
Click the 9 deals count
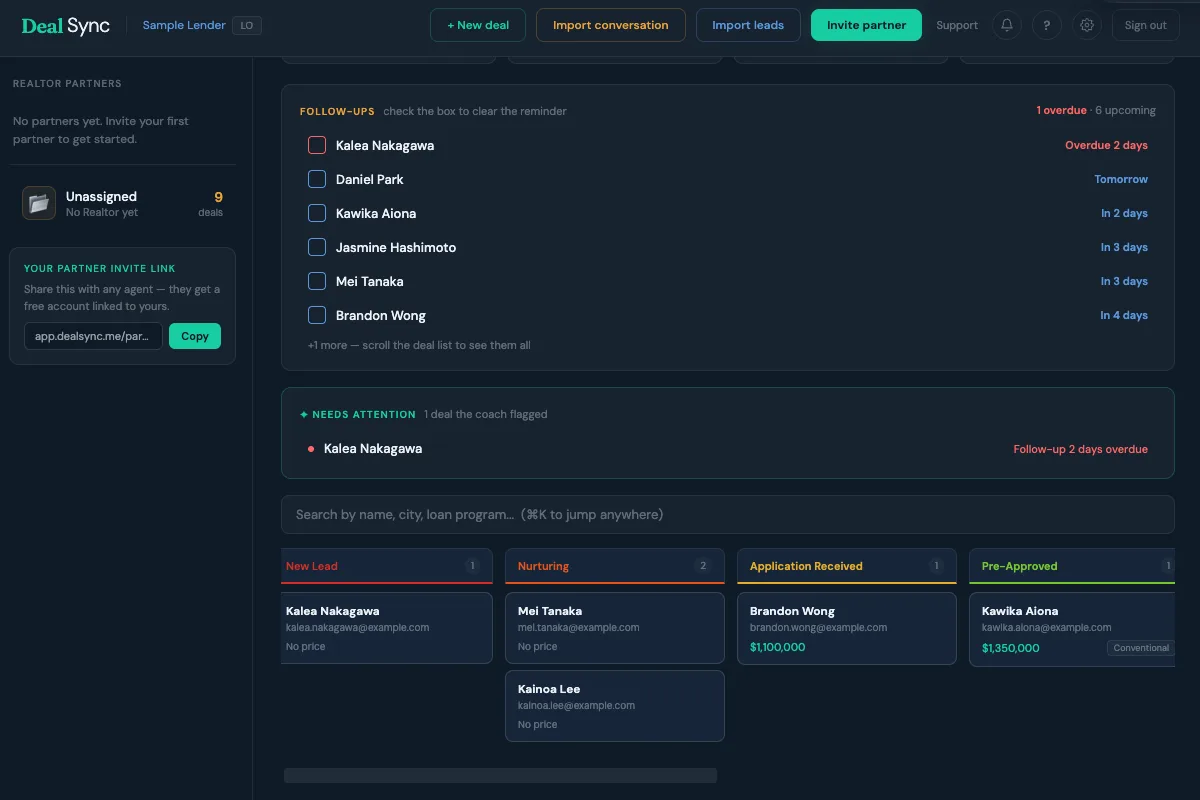[211, 203]
